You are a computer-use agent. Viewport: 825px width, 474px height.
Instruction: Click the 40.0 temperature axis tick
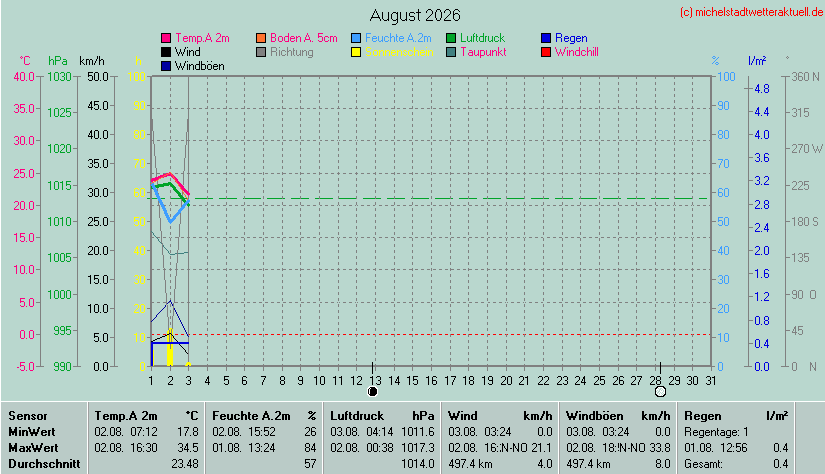(24, 77)
